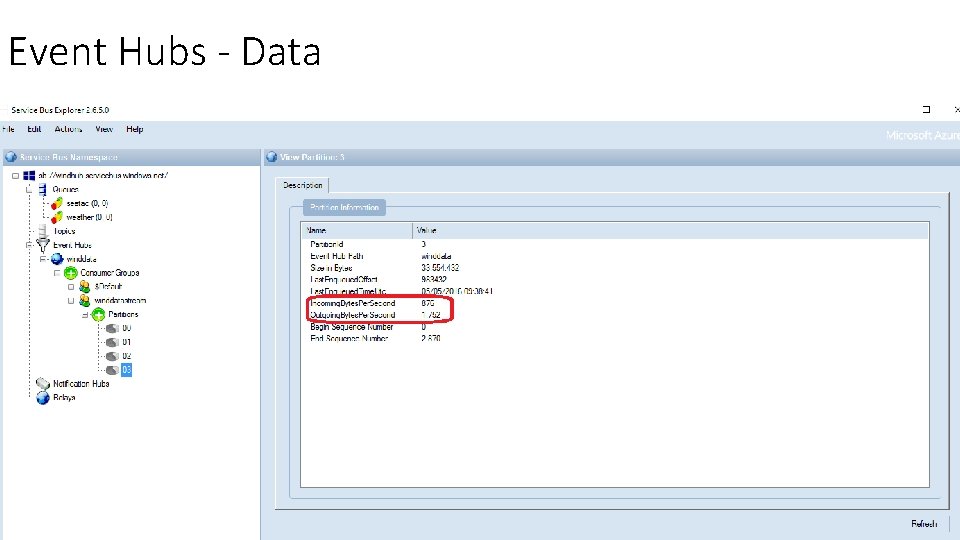Click the Relays globe icon
The width and height of the screenshot is (960, 540).
(x=43, y=398)
